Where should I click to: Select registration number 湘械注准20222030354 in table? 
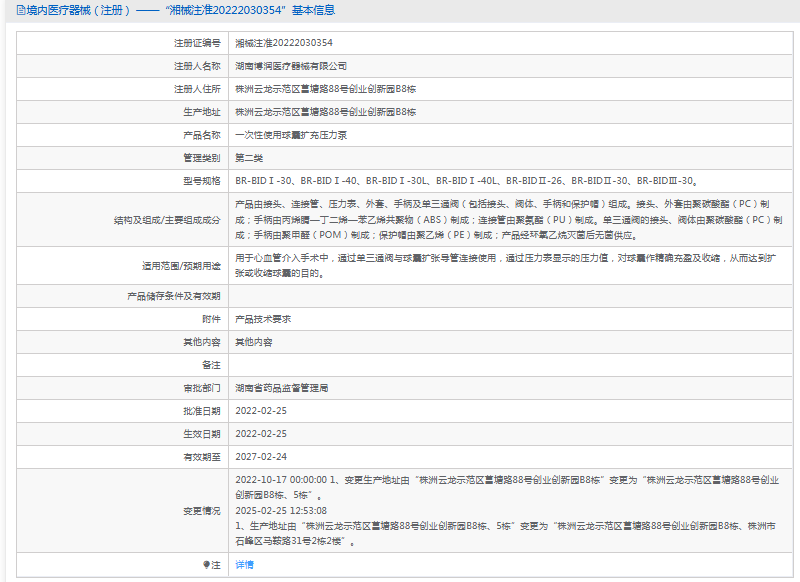point(284,43)
